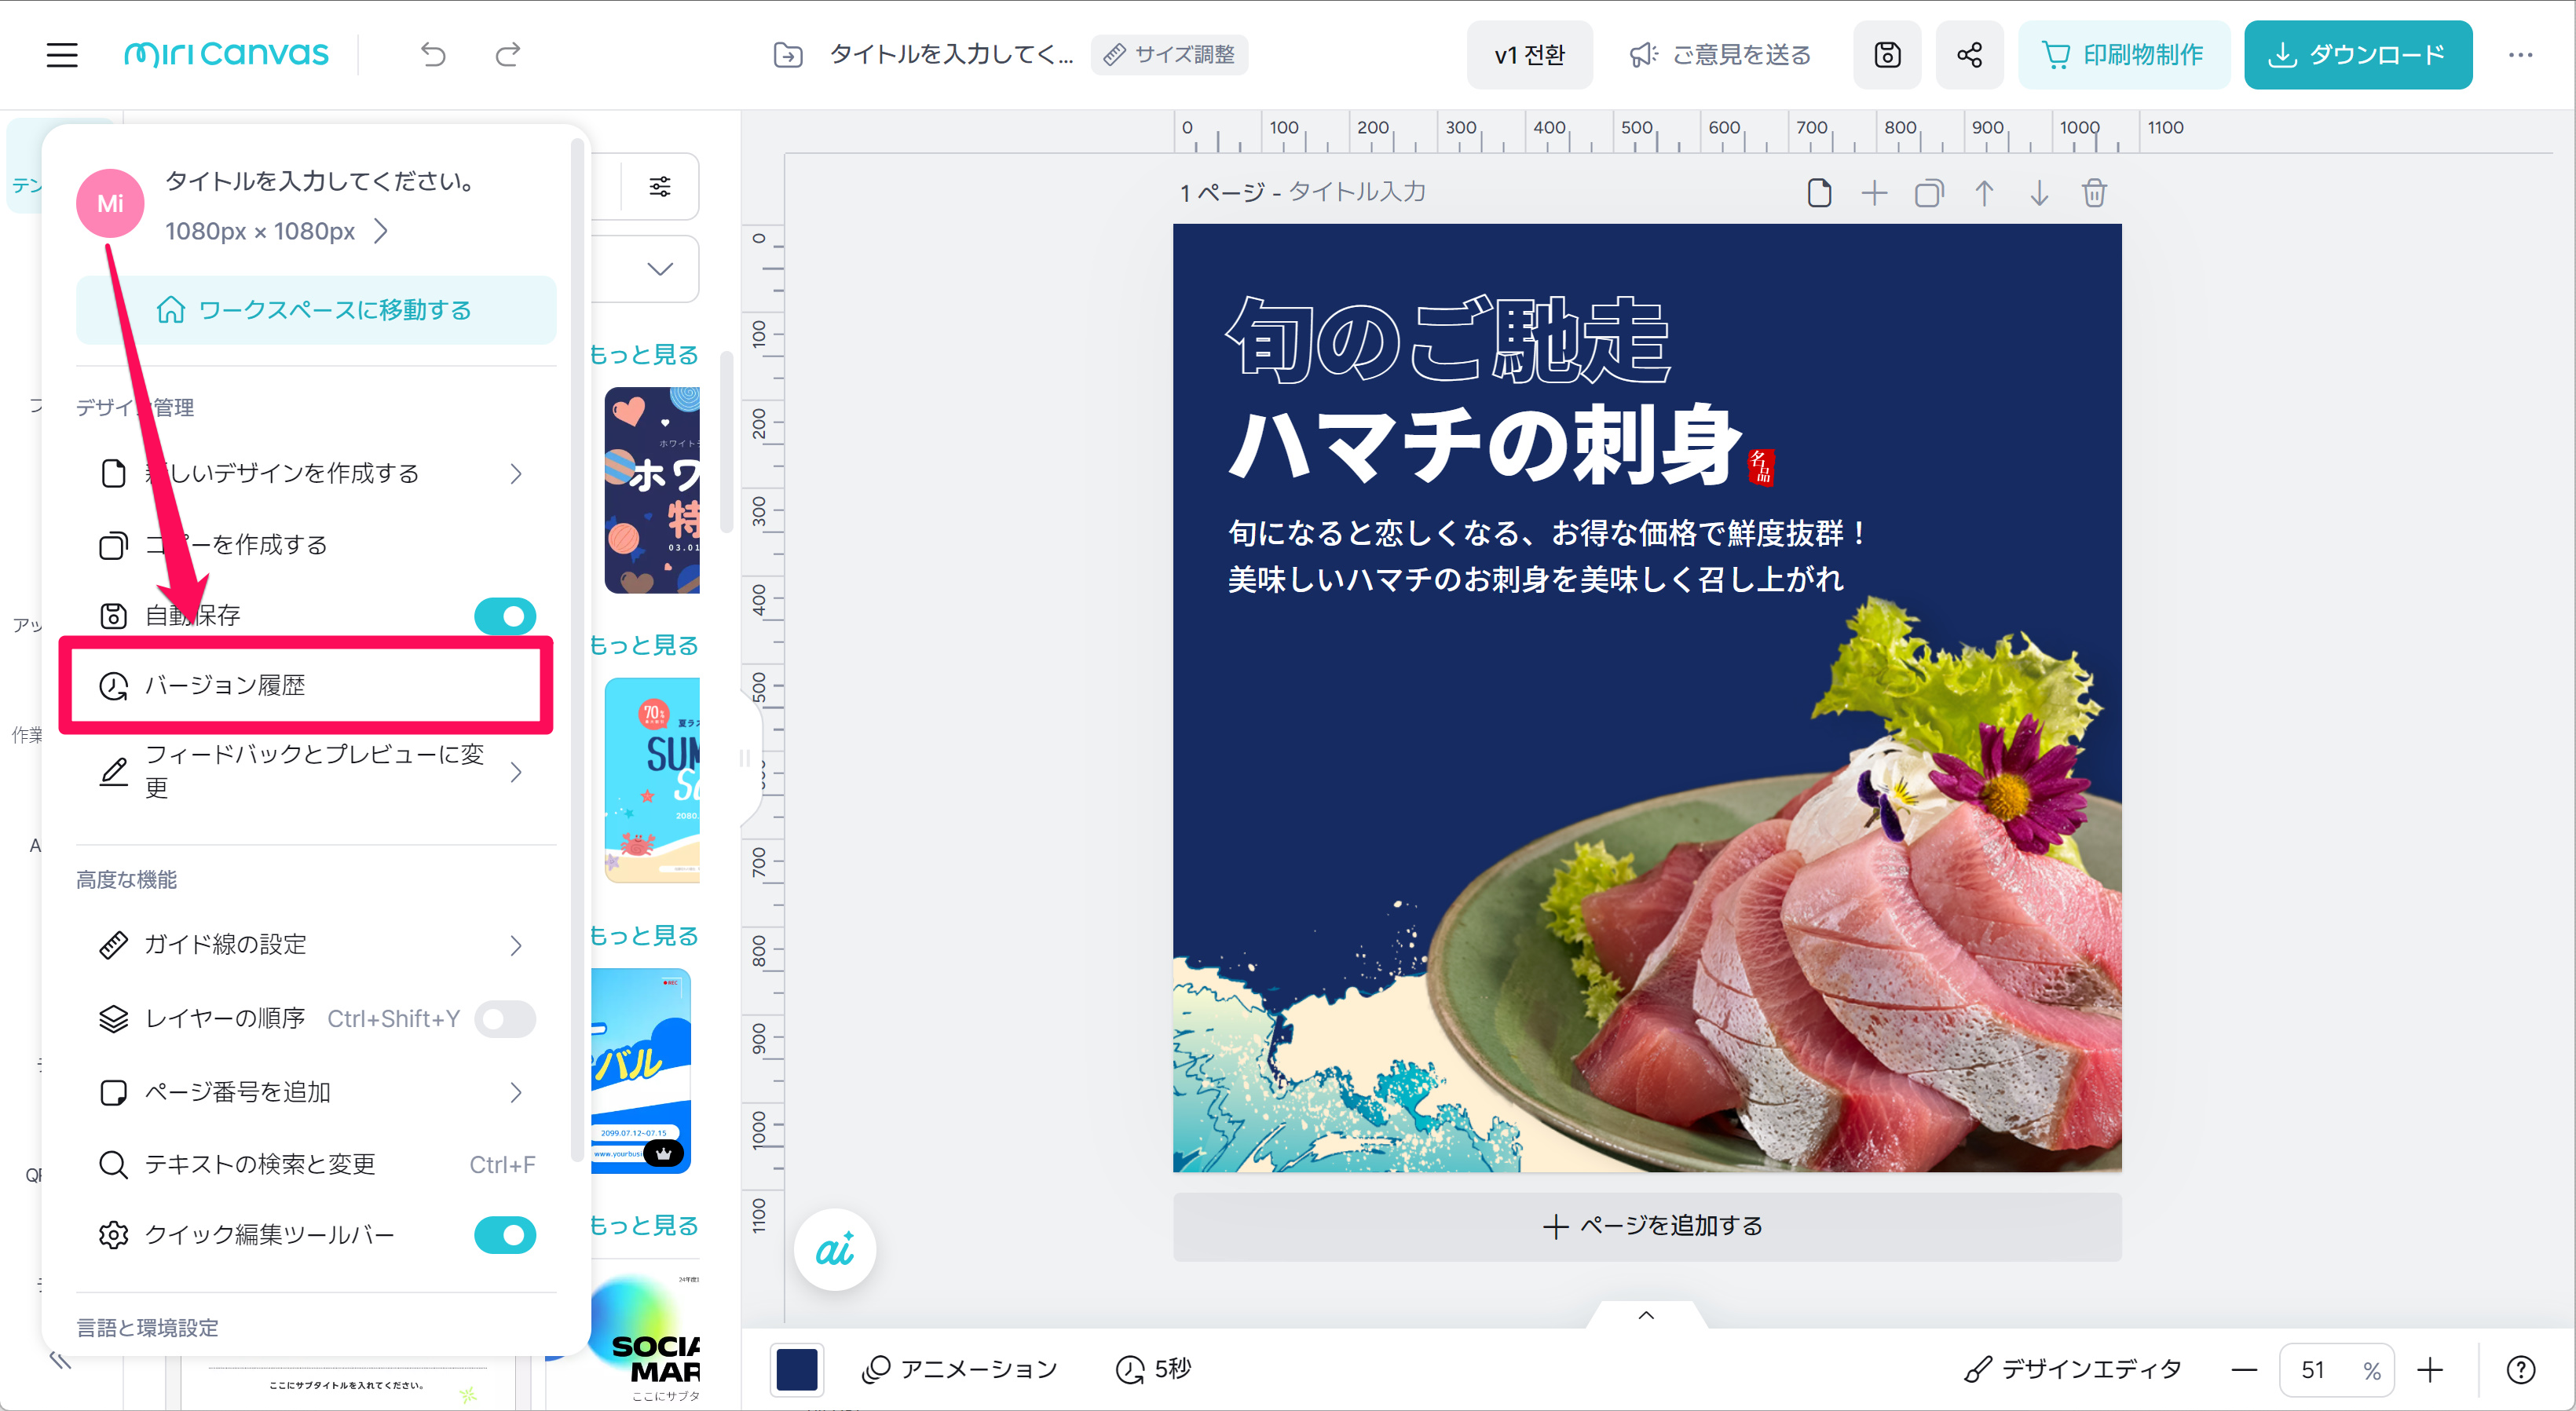Enable the レイヤーの順序 toggle
2576x1411 pixels.
505,1018
